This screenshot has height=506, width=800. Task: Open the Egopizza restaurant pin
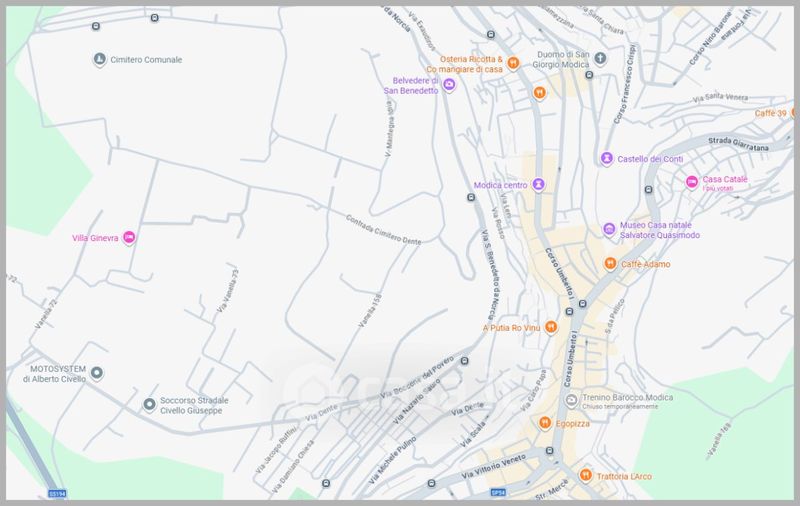545,423
